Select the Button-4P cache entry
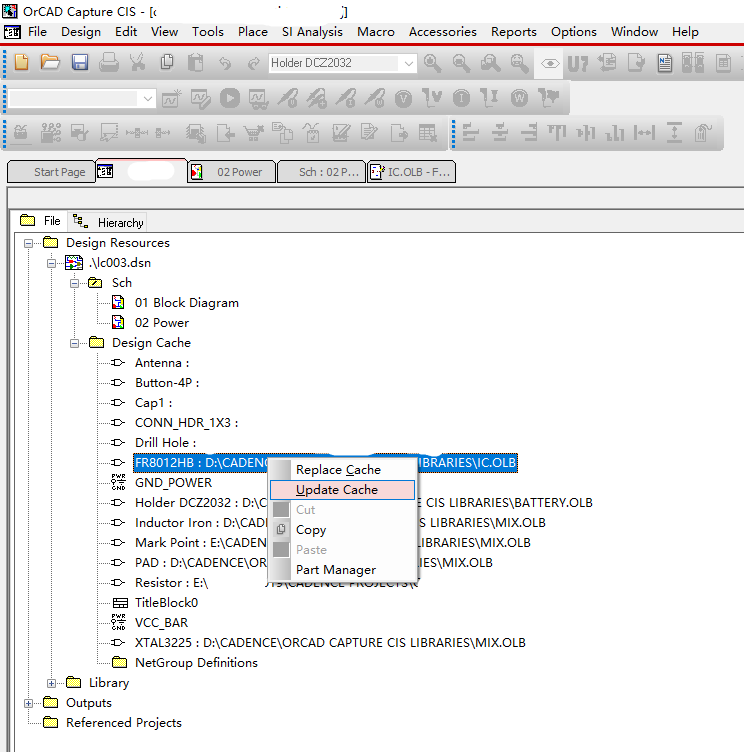Viewport: 744px width, 752px height. click(x=167, y=383)
